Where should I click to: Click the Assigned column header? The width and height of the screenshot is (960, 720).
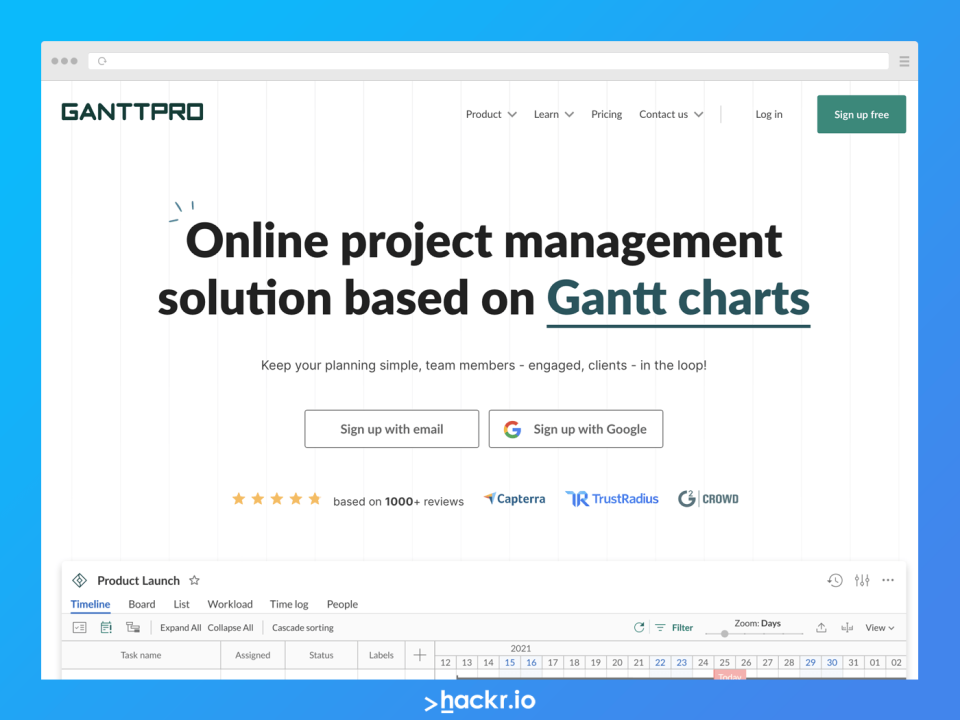[x=253, y=655]
